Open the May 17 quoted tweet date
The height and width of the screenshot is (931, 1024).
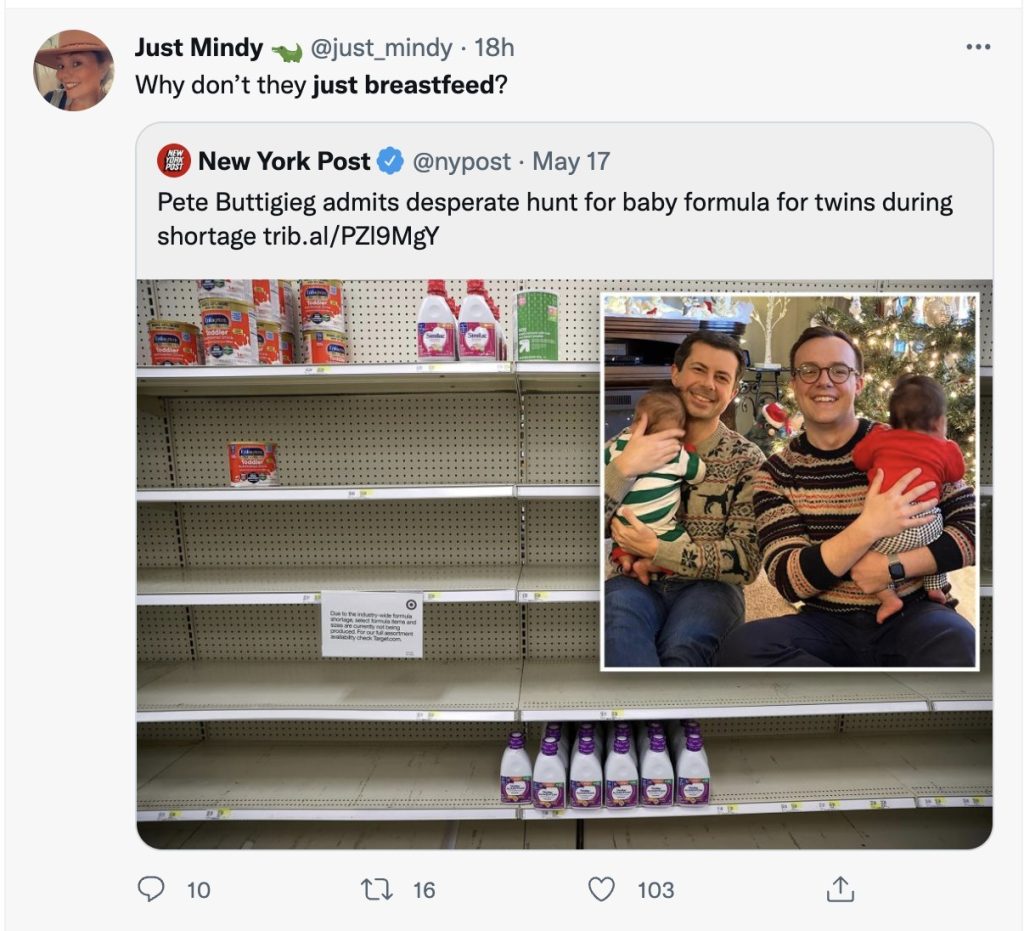(571, 161)
